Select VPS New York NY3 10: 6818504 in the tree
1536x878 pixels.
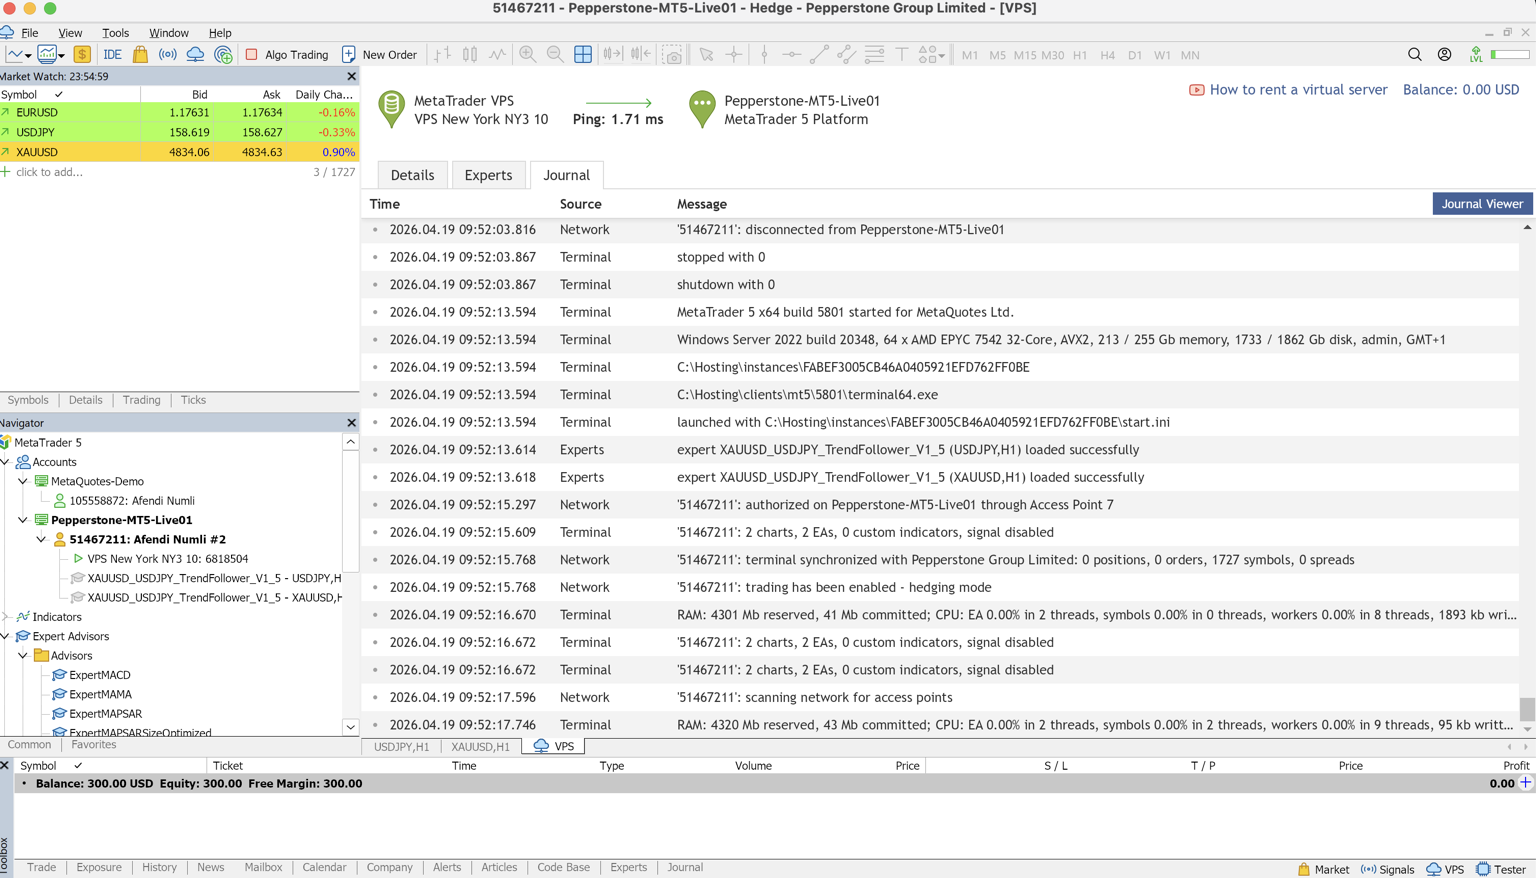coord(167,559)
